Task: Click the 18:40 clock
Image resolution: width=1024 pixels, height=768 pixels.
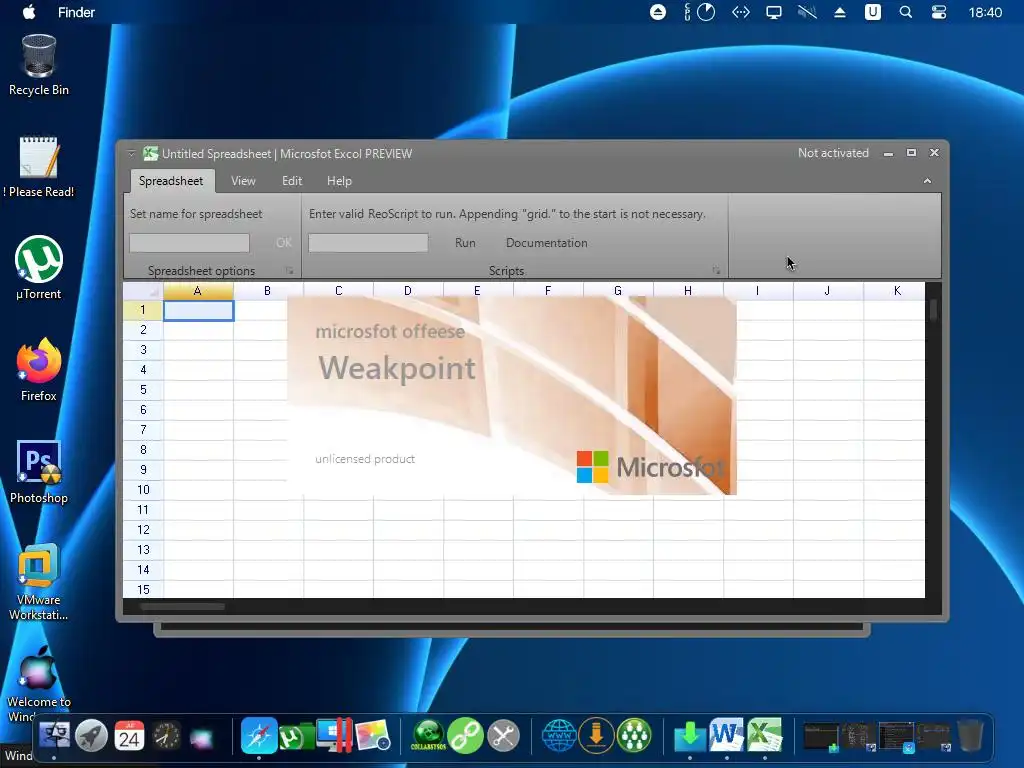Action: coord(985,12)
